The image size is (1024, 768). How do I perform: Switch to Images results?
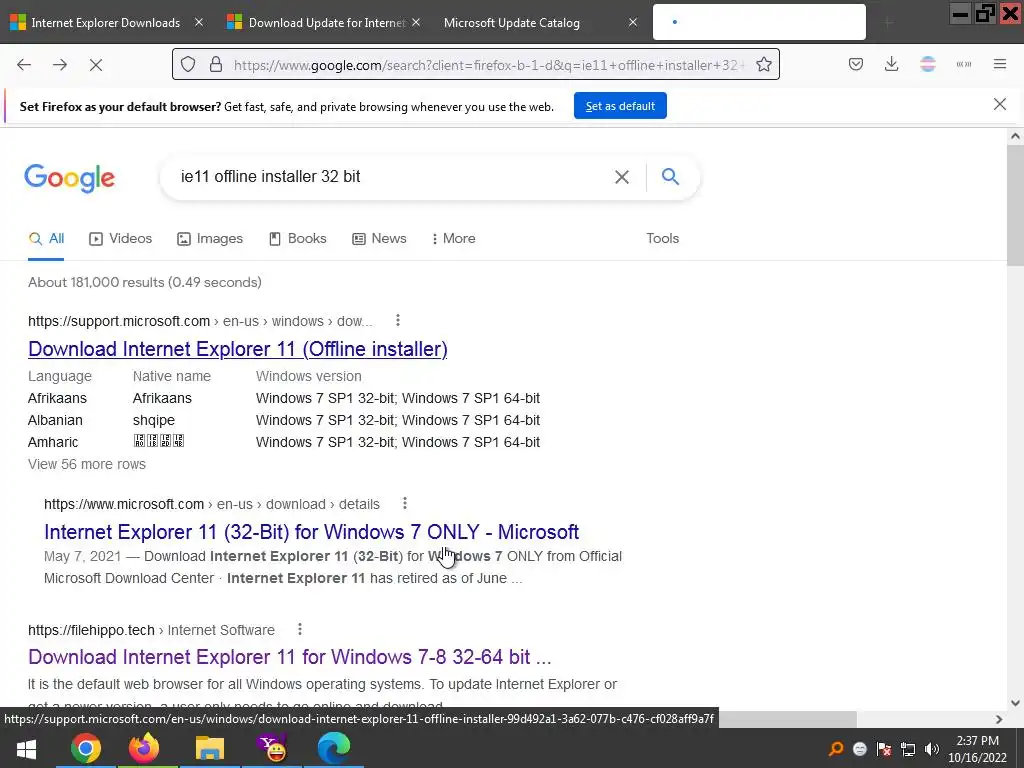pyautogui.click(x=210, y=239)
